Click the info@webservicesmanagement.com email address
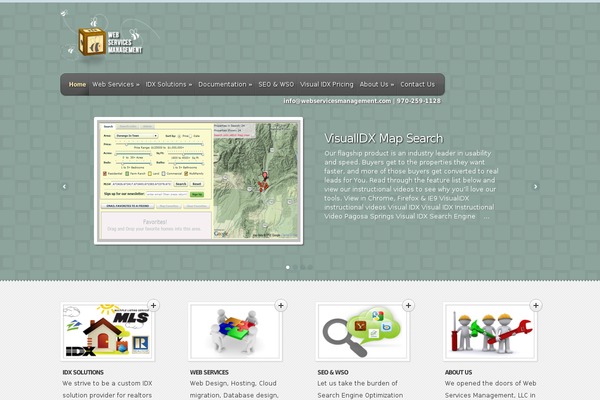This screenshot has width=600, height=400. (x=337, y=101)
